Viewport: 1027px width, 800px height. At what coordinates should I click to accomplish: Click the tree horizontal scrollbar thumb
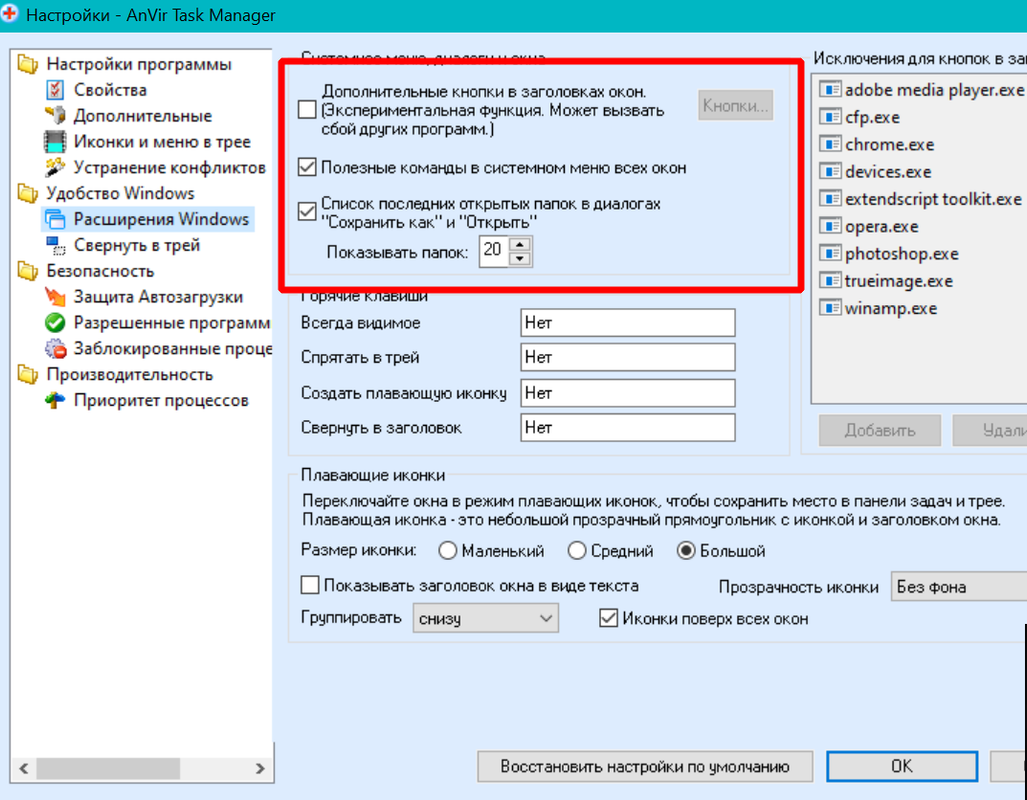(x=108, y=769)
